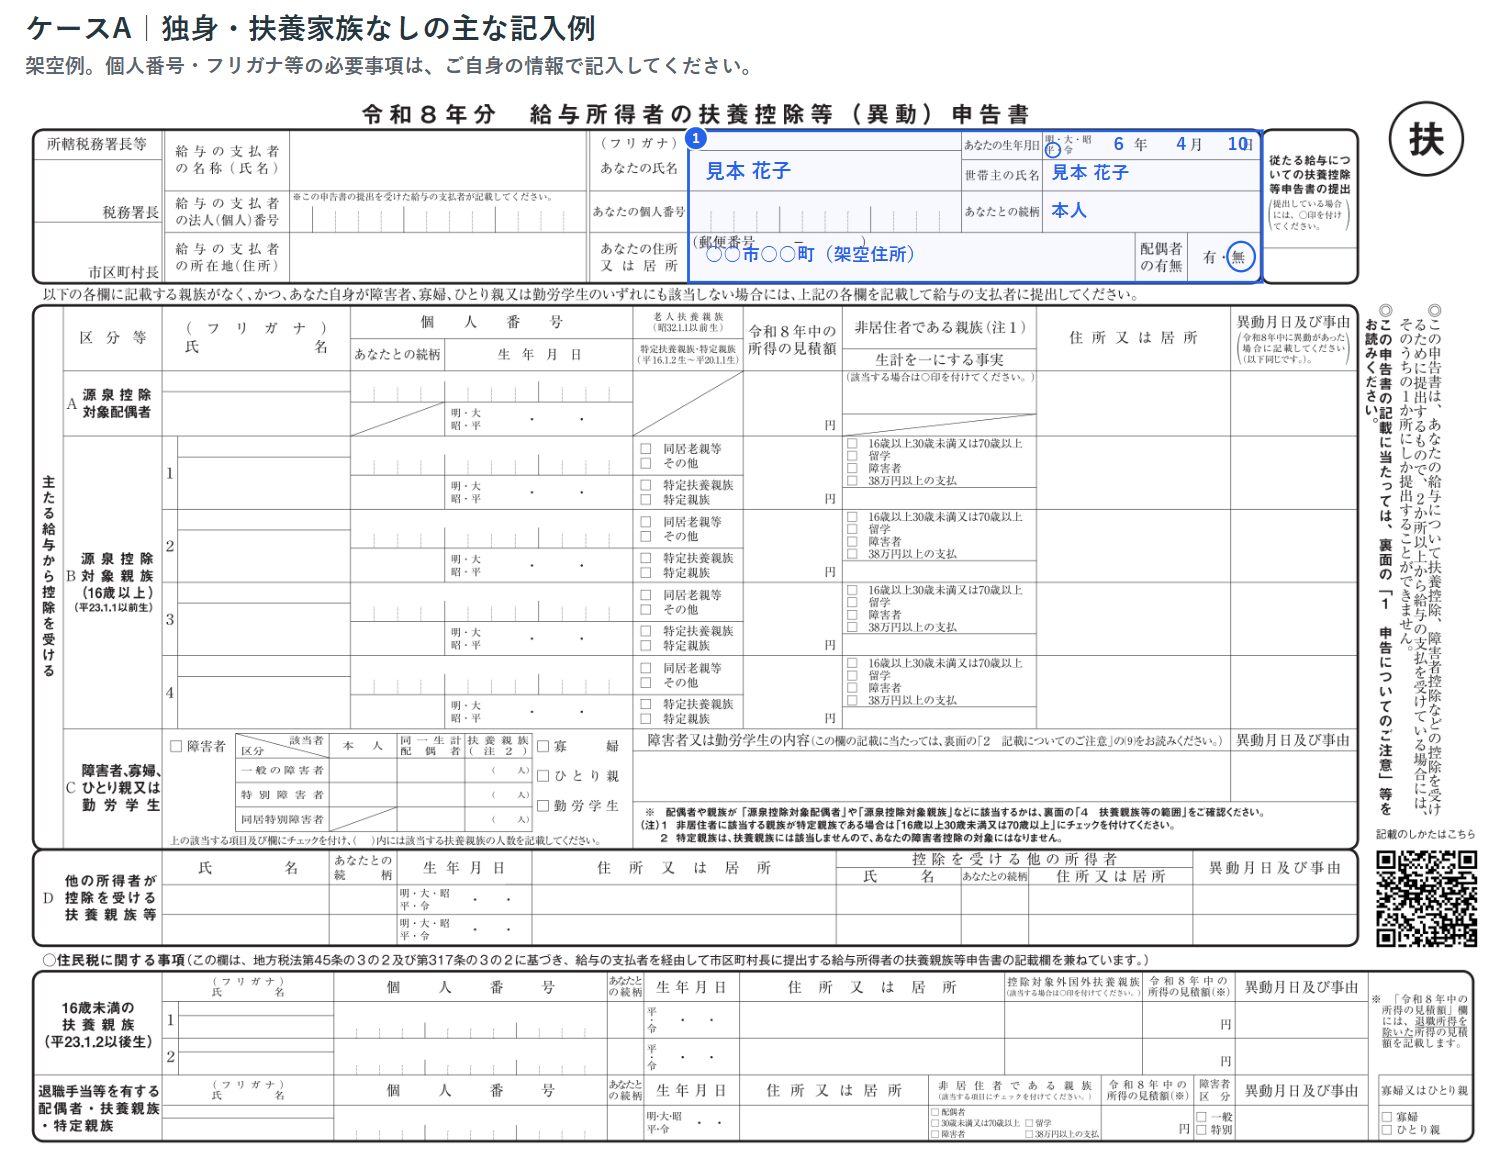Select the 本人 relationship entry
The image size is (1500, 1167).
click(1069, 211)
